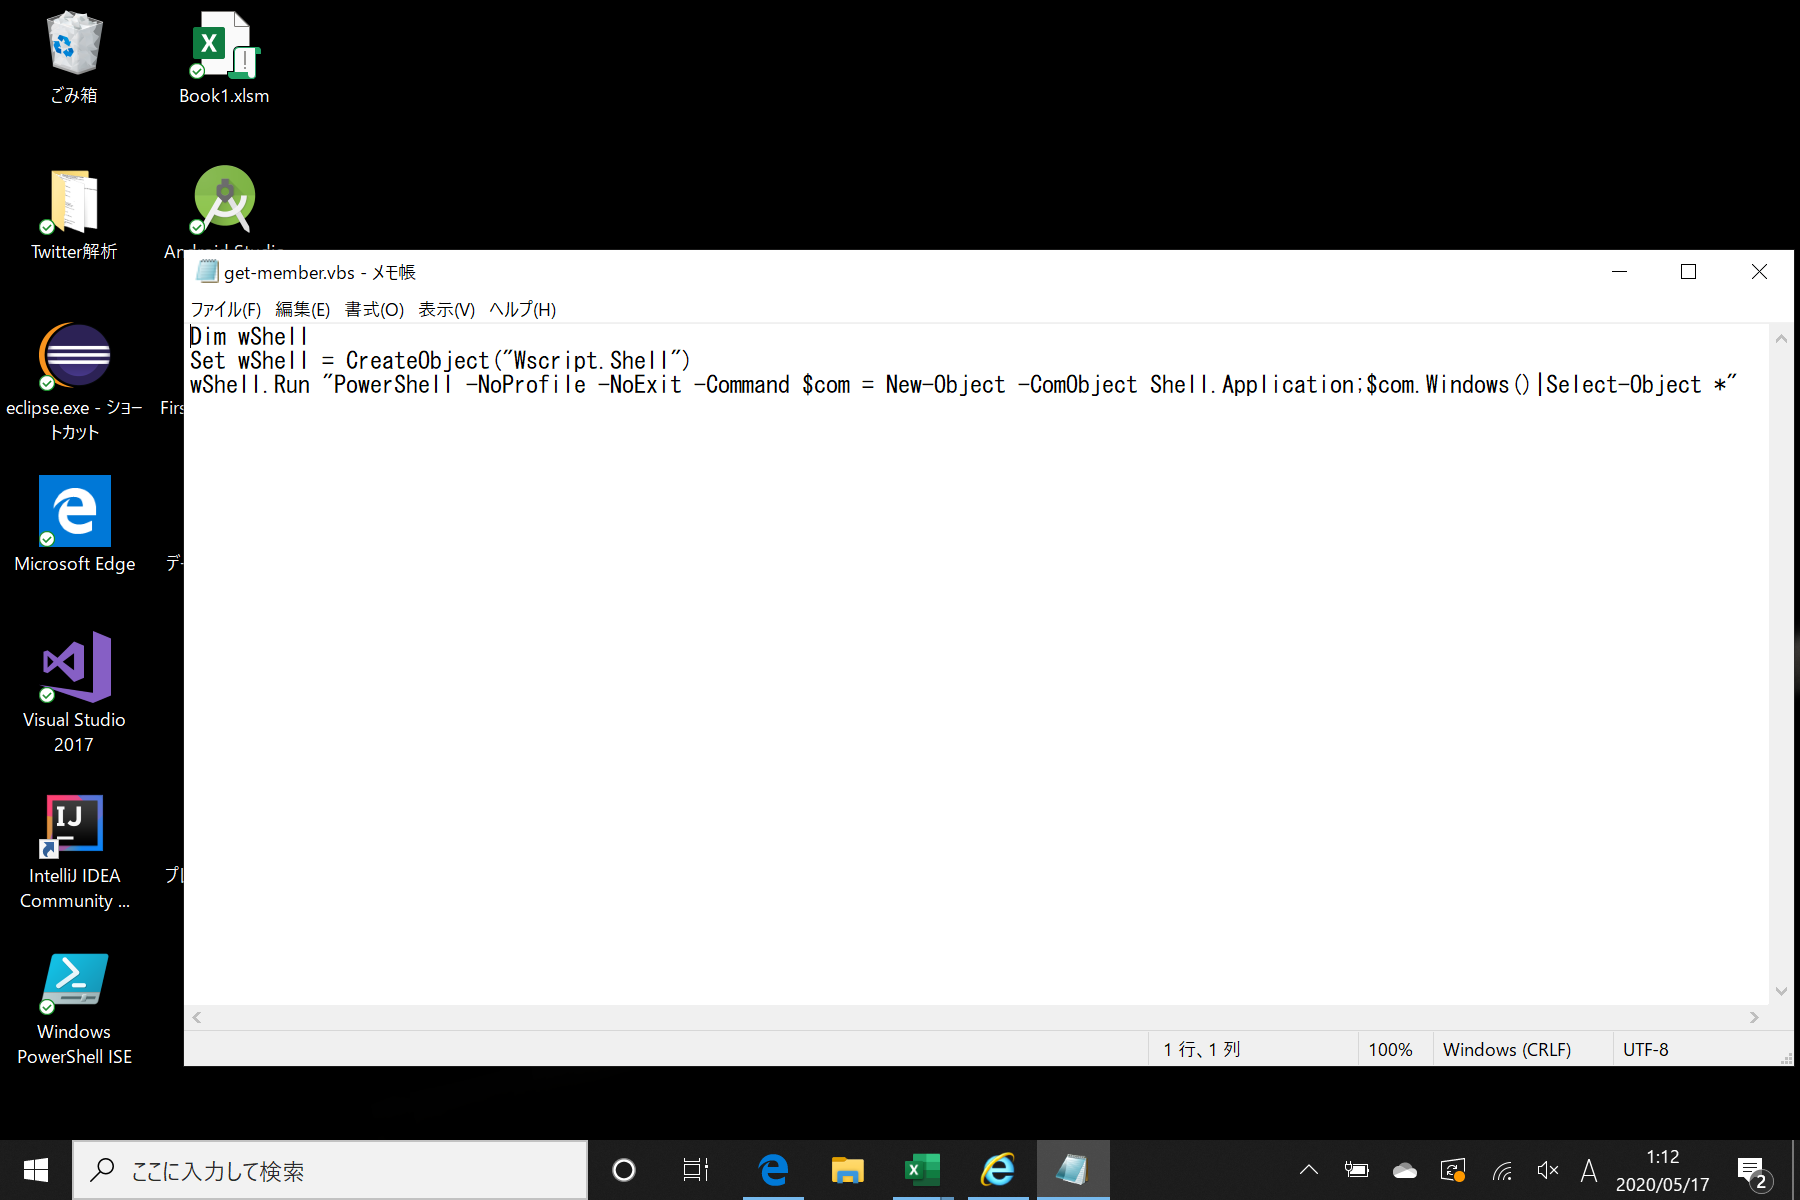Expand hidden system tray icons
This screenshot has height=1200, width=1800.
[1307, 1169]
